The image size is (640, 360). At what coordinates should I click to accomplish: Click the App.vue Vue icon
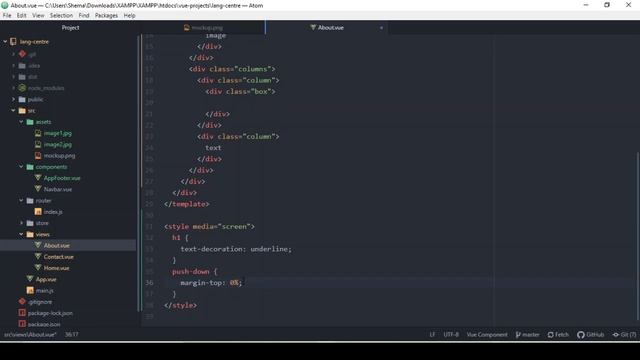(x=30, y=279)
